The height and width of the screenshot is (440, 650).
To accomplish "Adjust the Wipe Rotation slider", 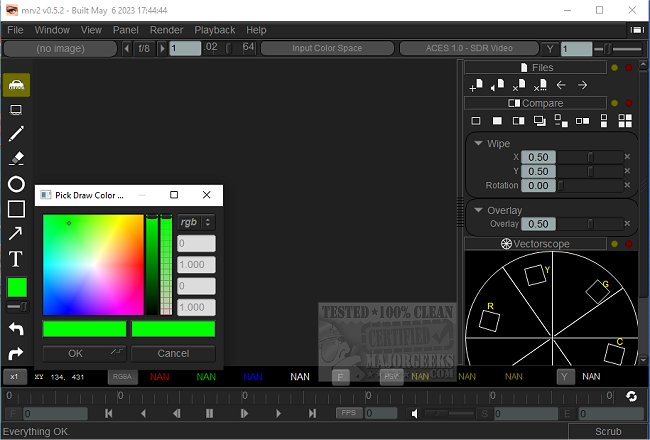I will [590, 185].
